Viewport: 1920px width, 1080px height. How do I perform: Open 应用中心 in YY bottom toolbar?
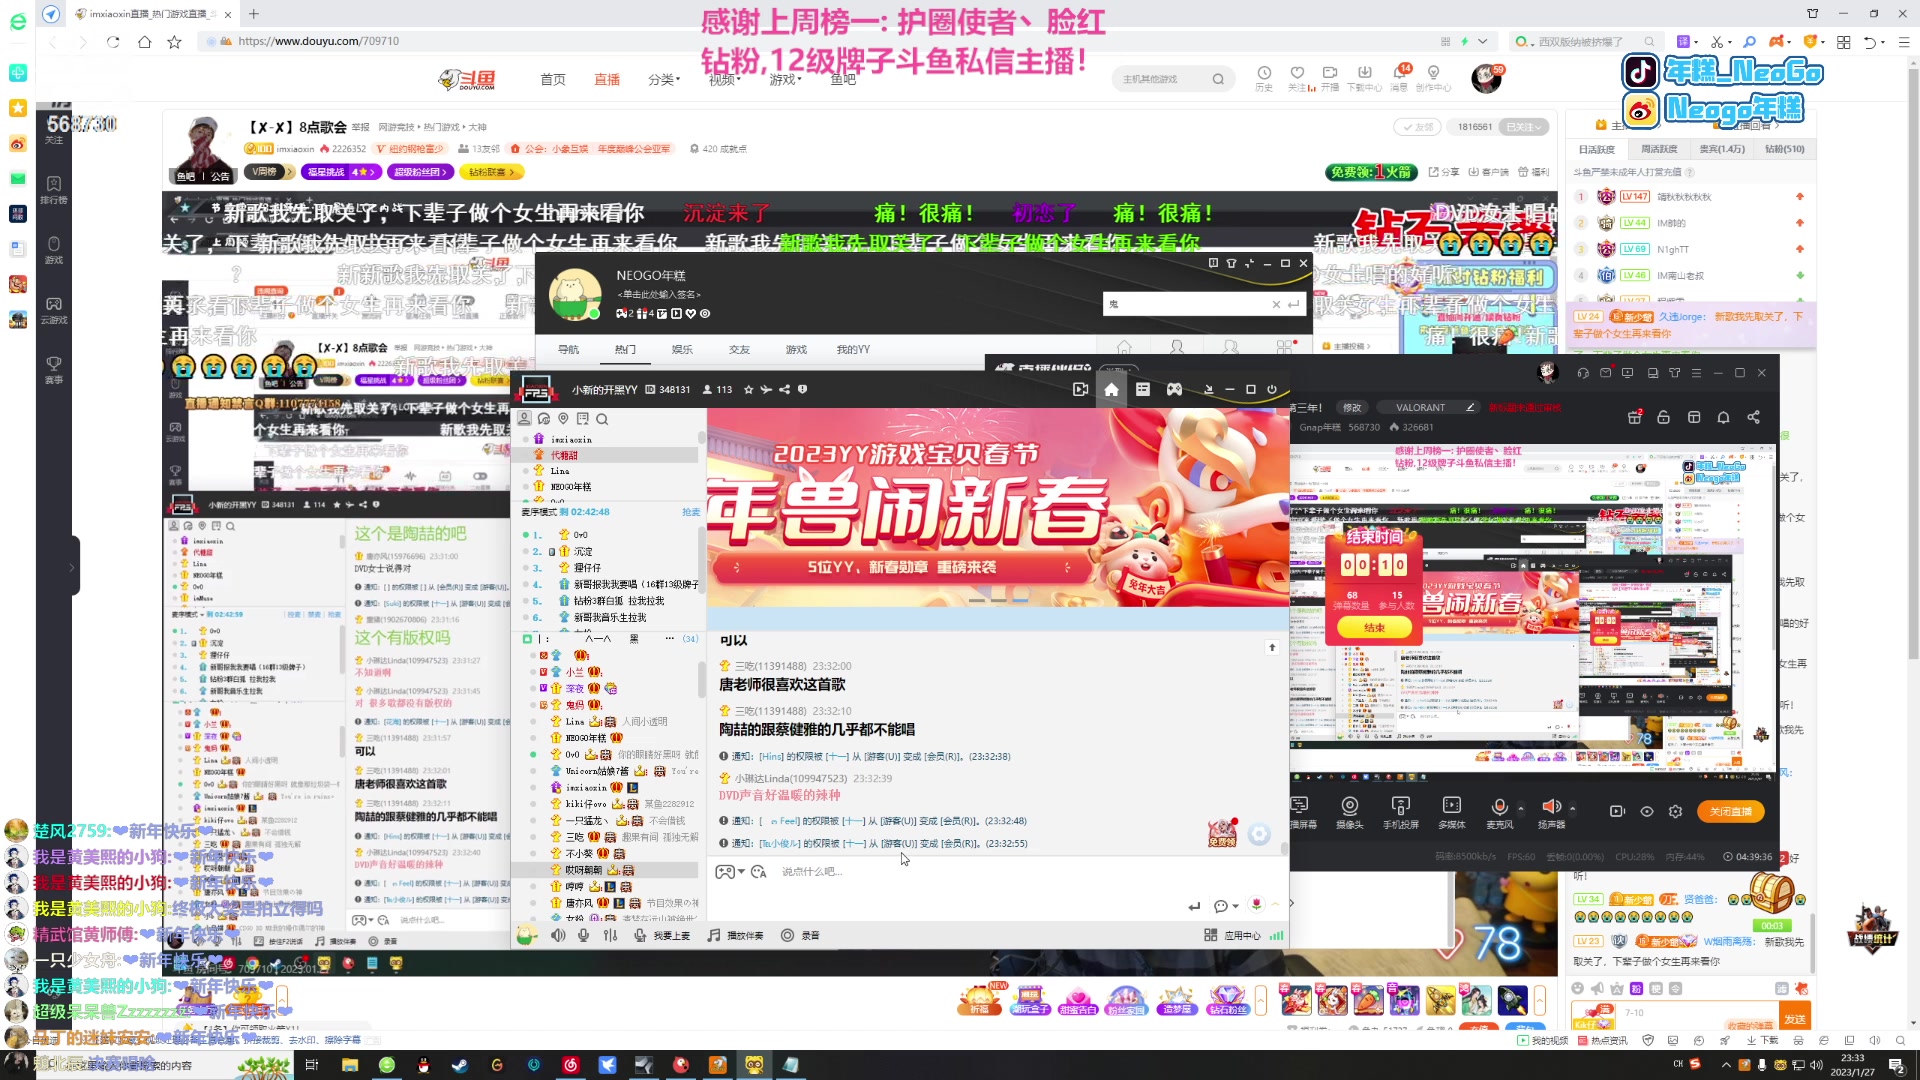click(x=1233, y=936)
